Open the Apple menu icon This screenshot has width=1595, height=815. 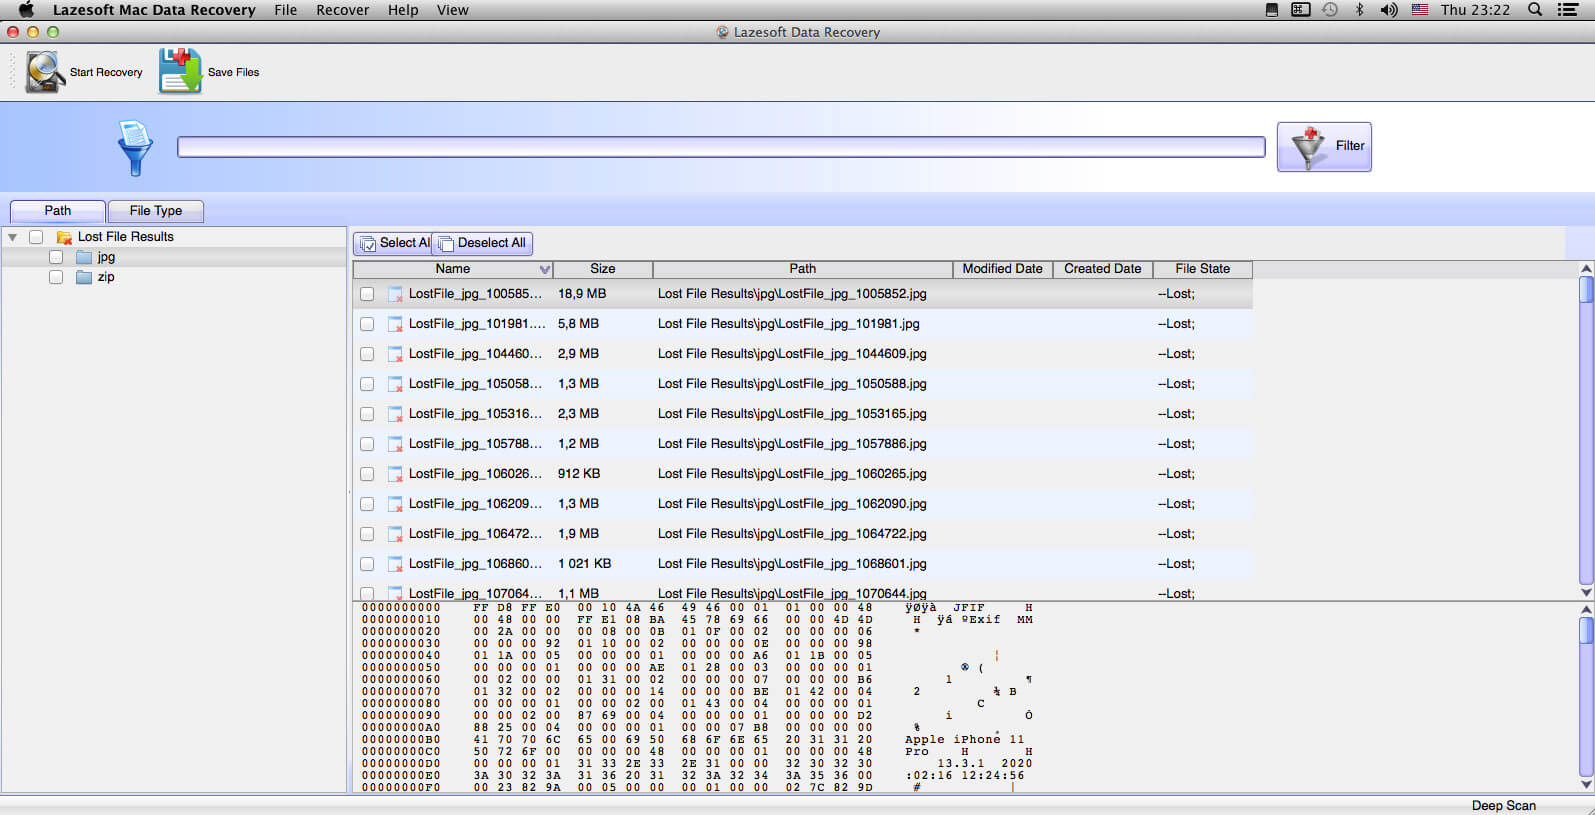click(x=26, y=9)
